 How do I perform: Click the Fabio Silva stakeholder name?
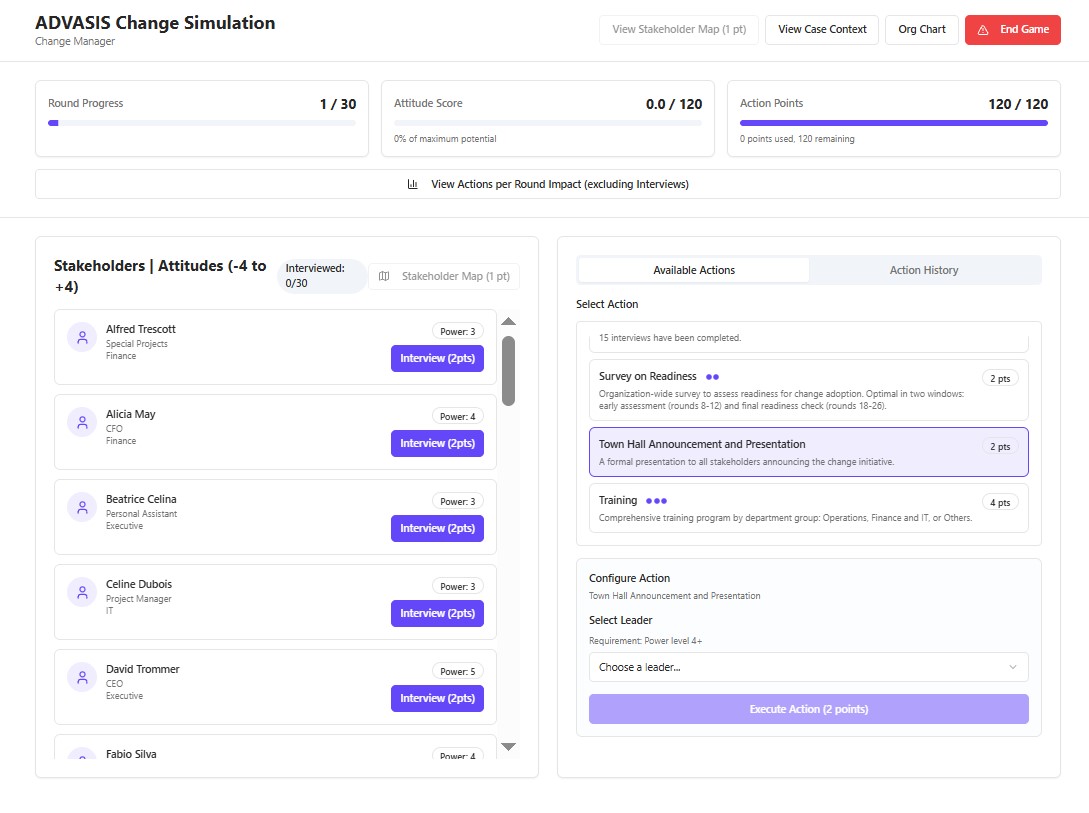131,754
